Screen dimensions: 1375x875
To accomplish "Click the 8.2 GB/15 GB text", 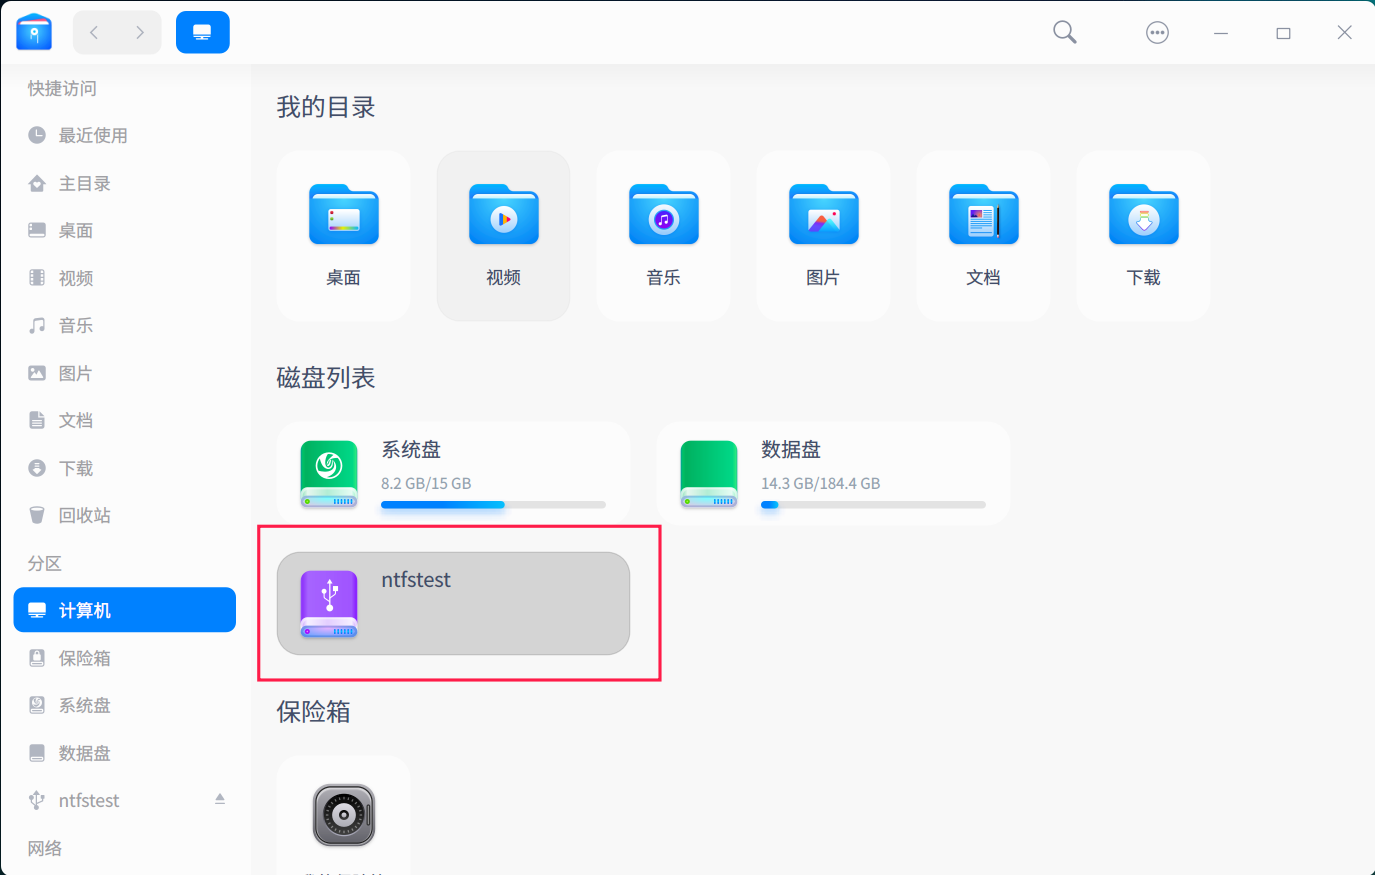I will [426, 483].
